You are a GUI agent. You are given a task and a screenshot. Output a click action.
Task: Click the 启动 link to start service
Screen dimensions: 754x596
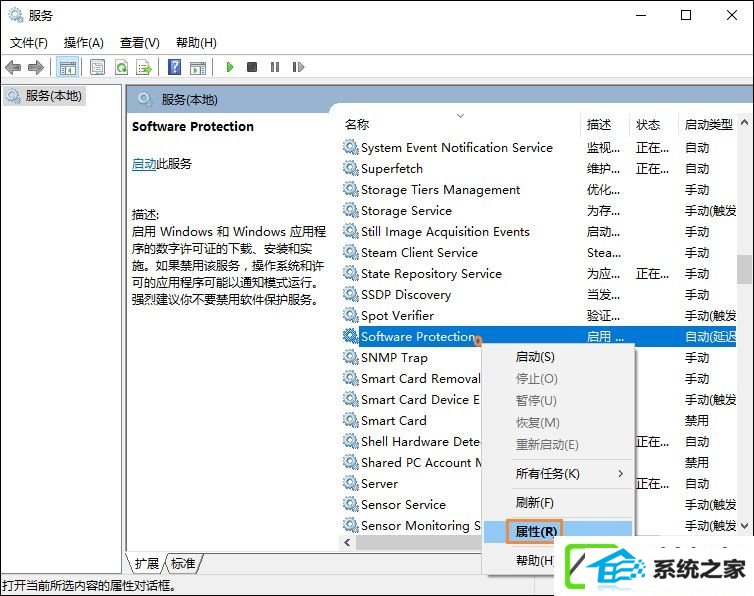144,164
